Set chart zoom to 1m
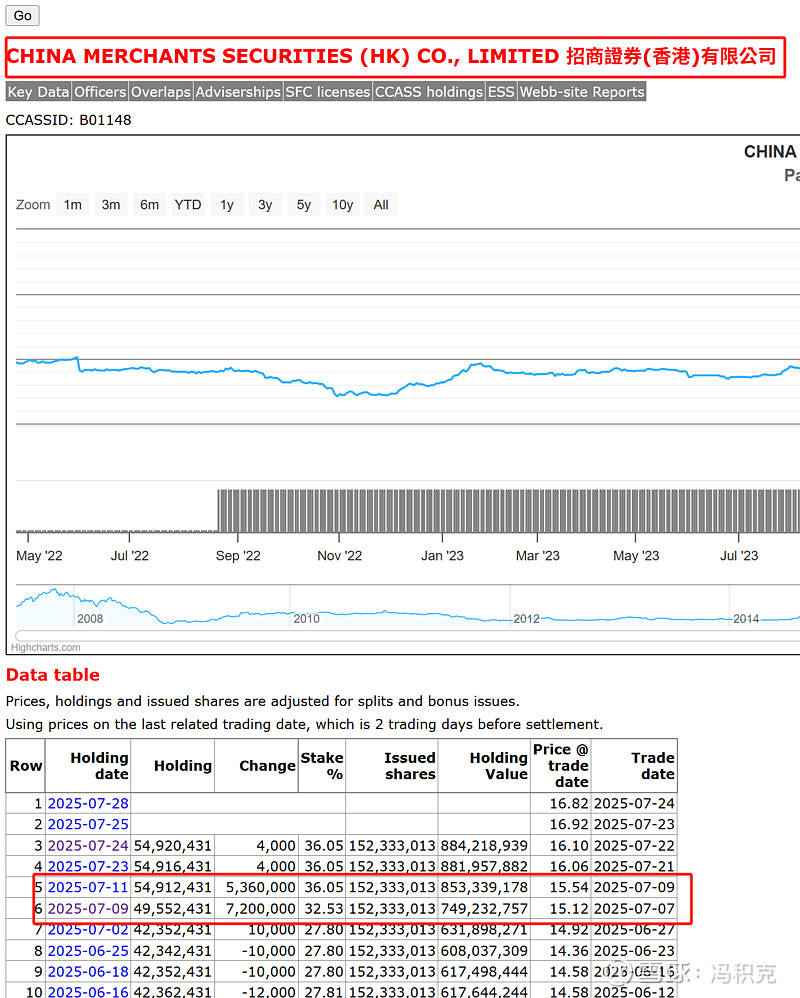This screenshot has width=800, height=998. click(x=73, y=205)
